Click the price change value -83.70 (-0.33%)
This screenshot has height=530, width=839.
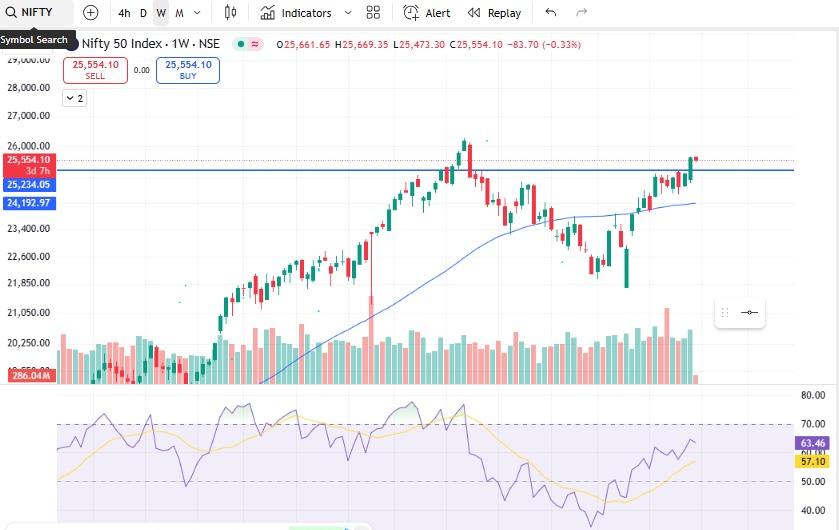tap(544, 44)
